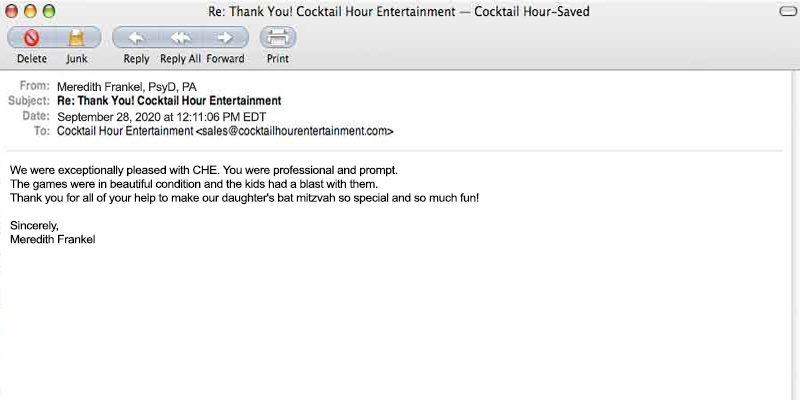800x400 pixels.
Task: Select sender name Meredith Frankel, PsyD, PA
Action: click(126, 87)
